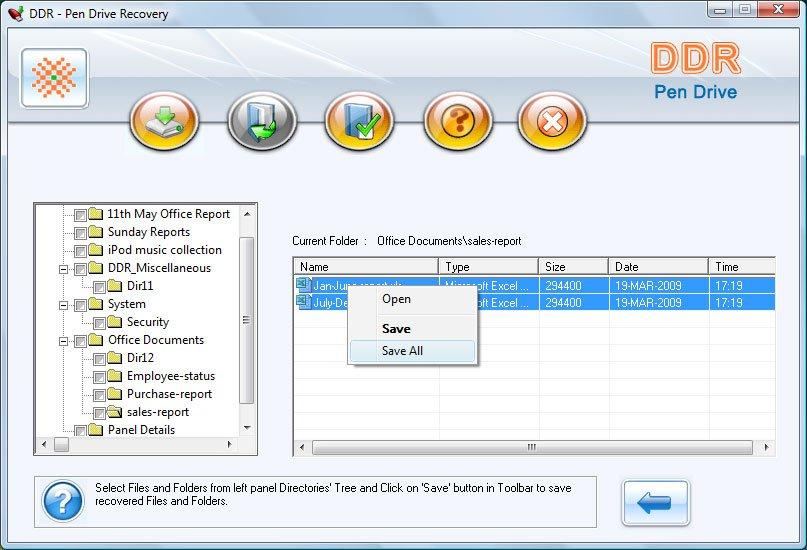
Task: Toggle the System folder checkbox
Action: pyautogui.click(x=80, y=305)
